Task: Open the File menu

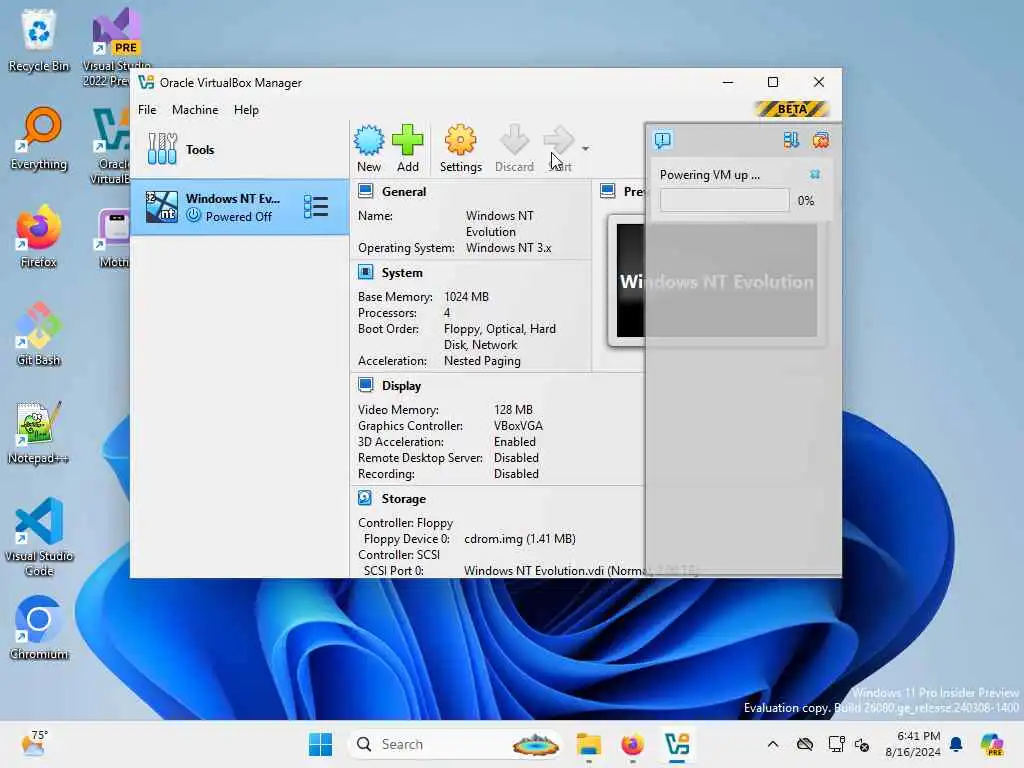Action: (147, 110)
